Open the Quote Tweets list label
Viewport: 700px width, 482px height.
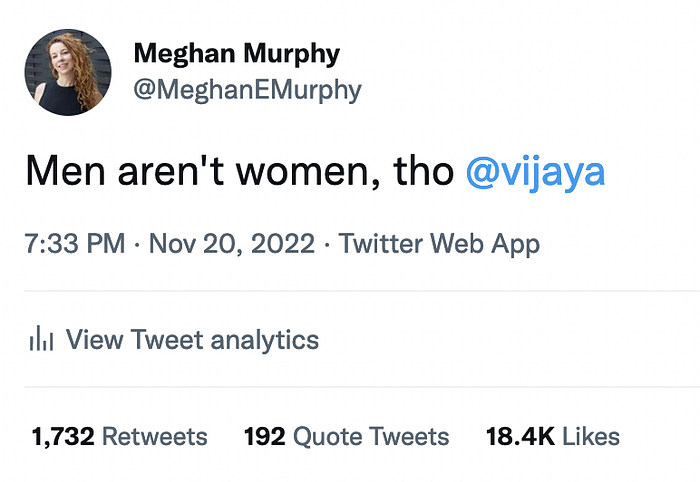371,436
